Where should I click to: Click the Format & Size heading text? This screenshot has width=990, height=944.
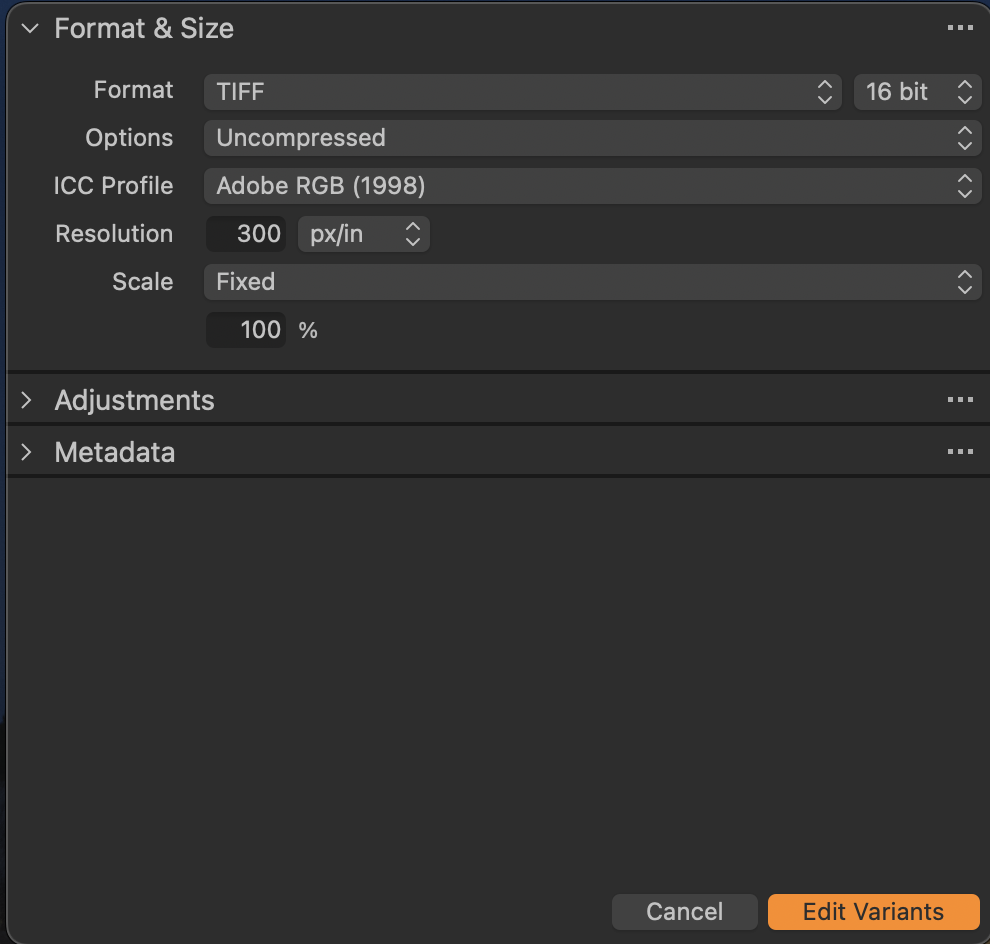tap(144, 28)
